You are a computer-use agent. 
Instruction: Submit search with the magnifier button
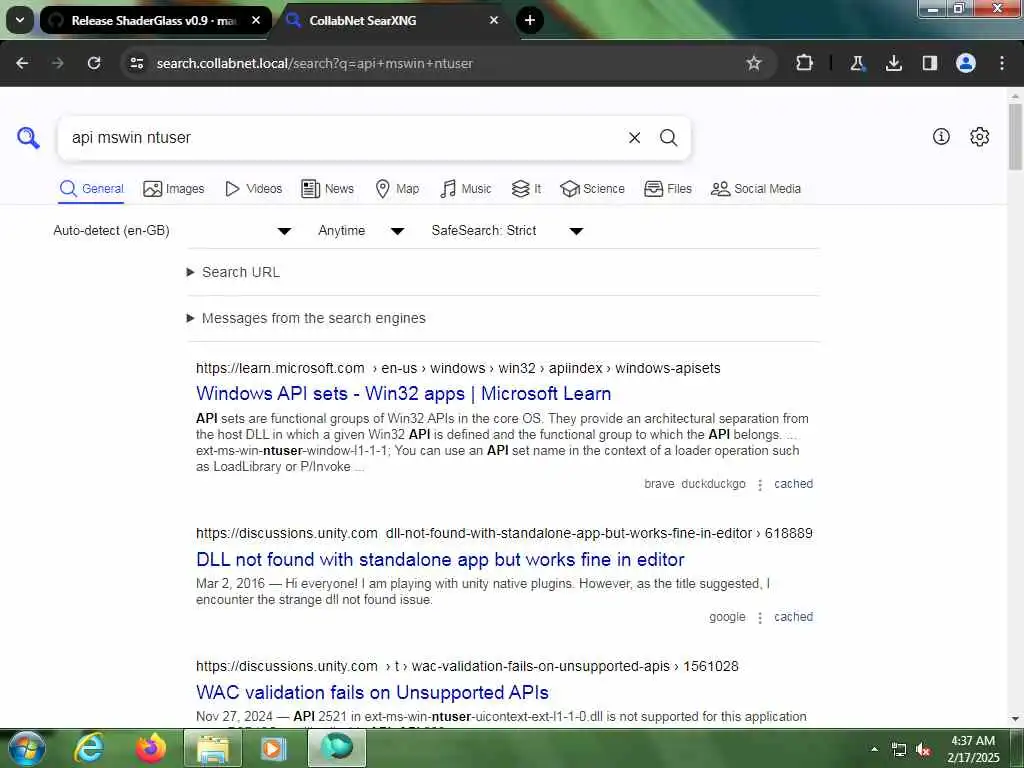click(668, 138)
